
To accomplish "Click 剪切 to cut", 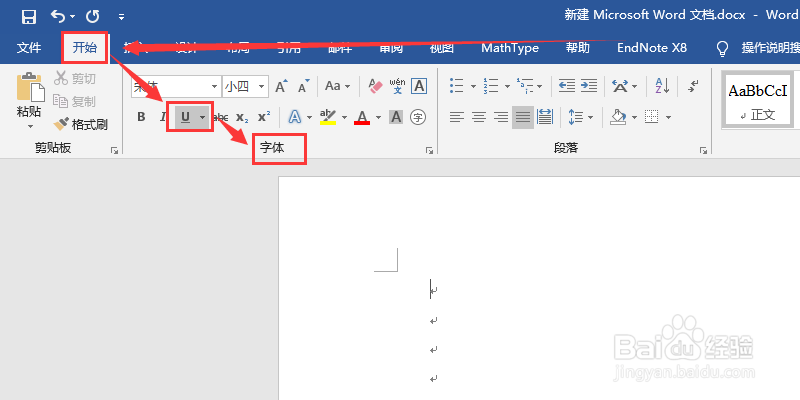I will [x=75, y=78].
